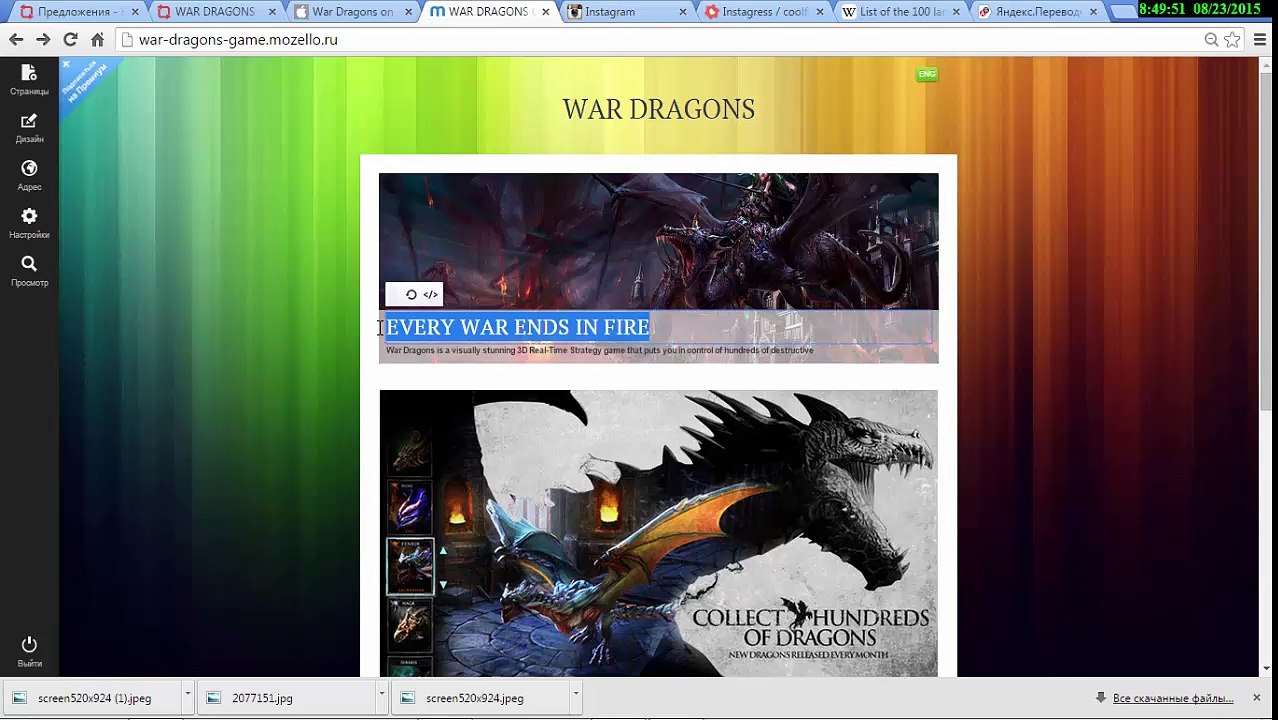Viewport: 1278px width, 720px height.
Task: Bookmark this page with the star icon
Action: (1232, 40)
